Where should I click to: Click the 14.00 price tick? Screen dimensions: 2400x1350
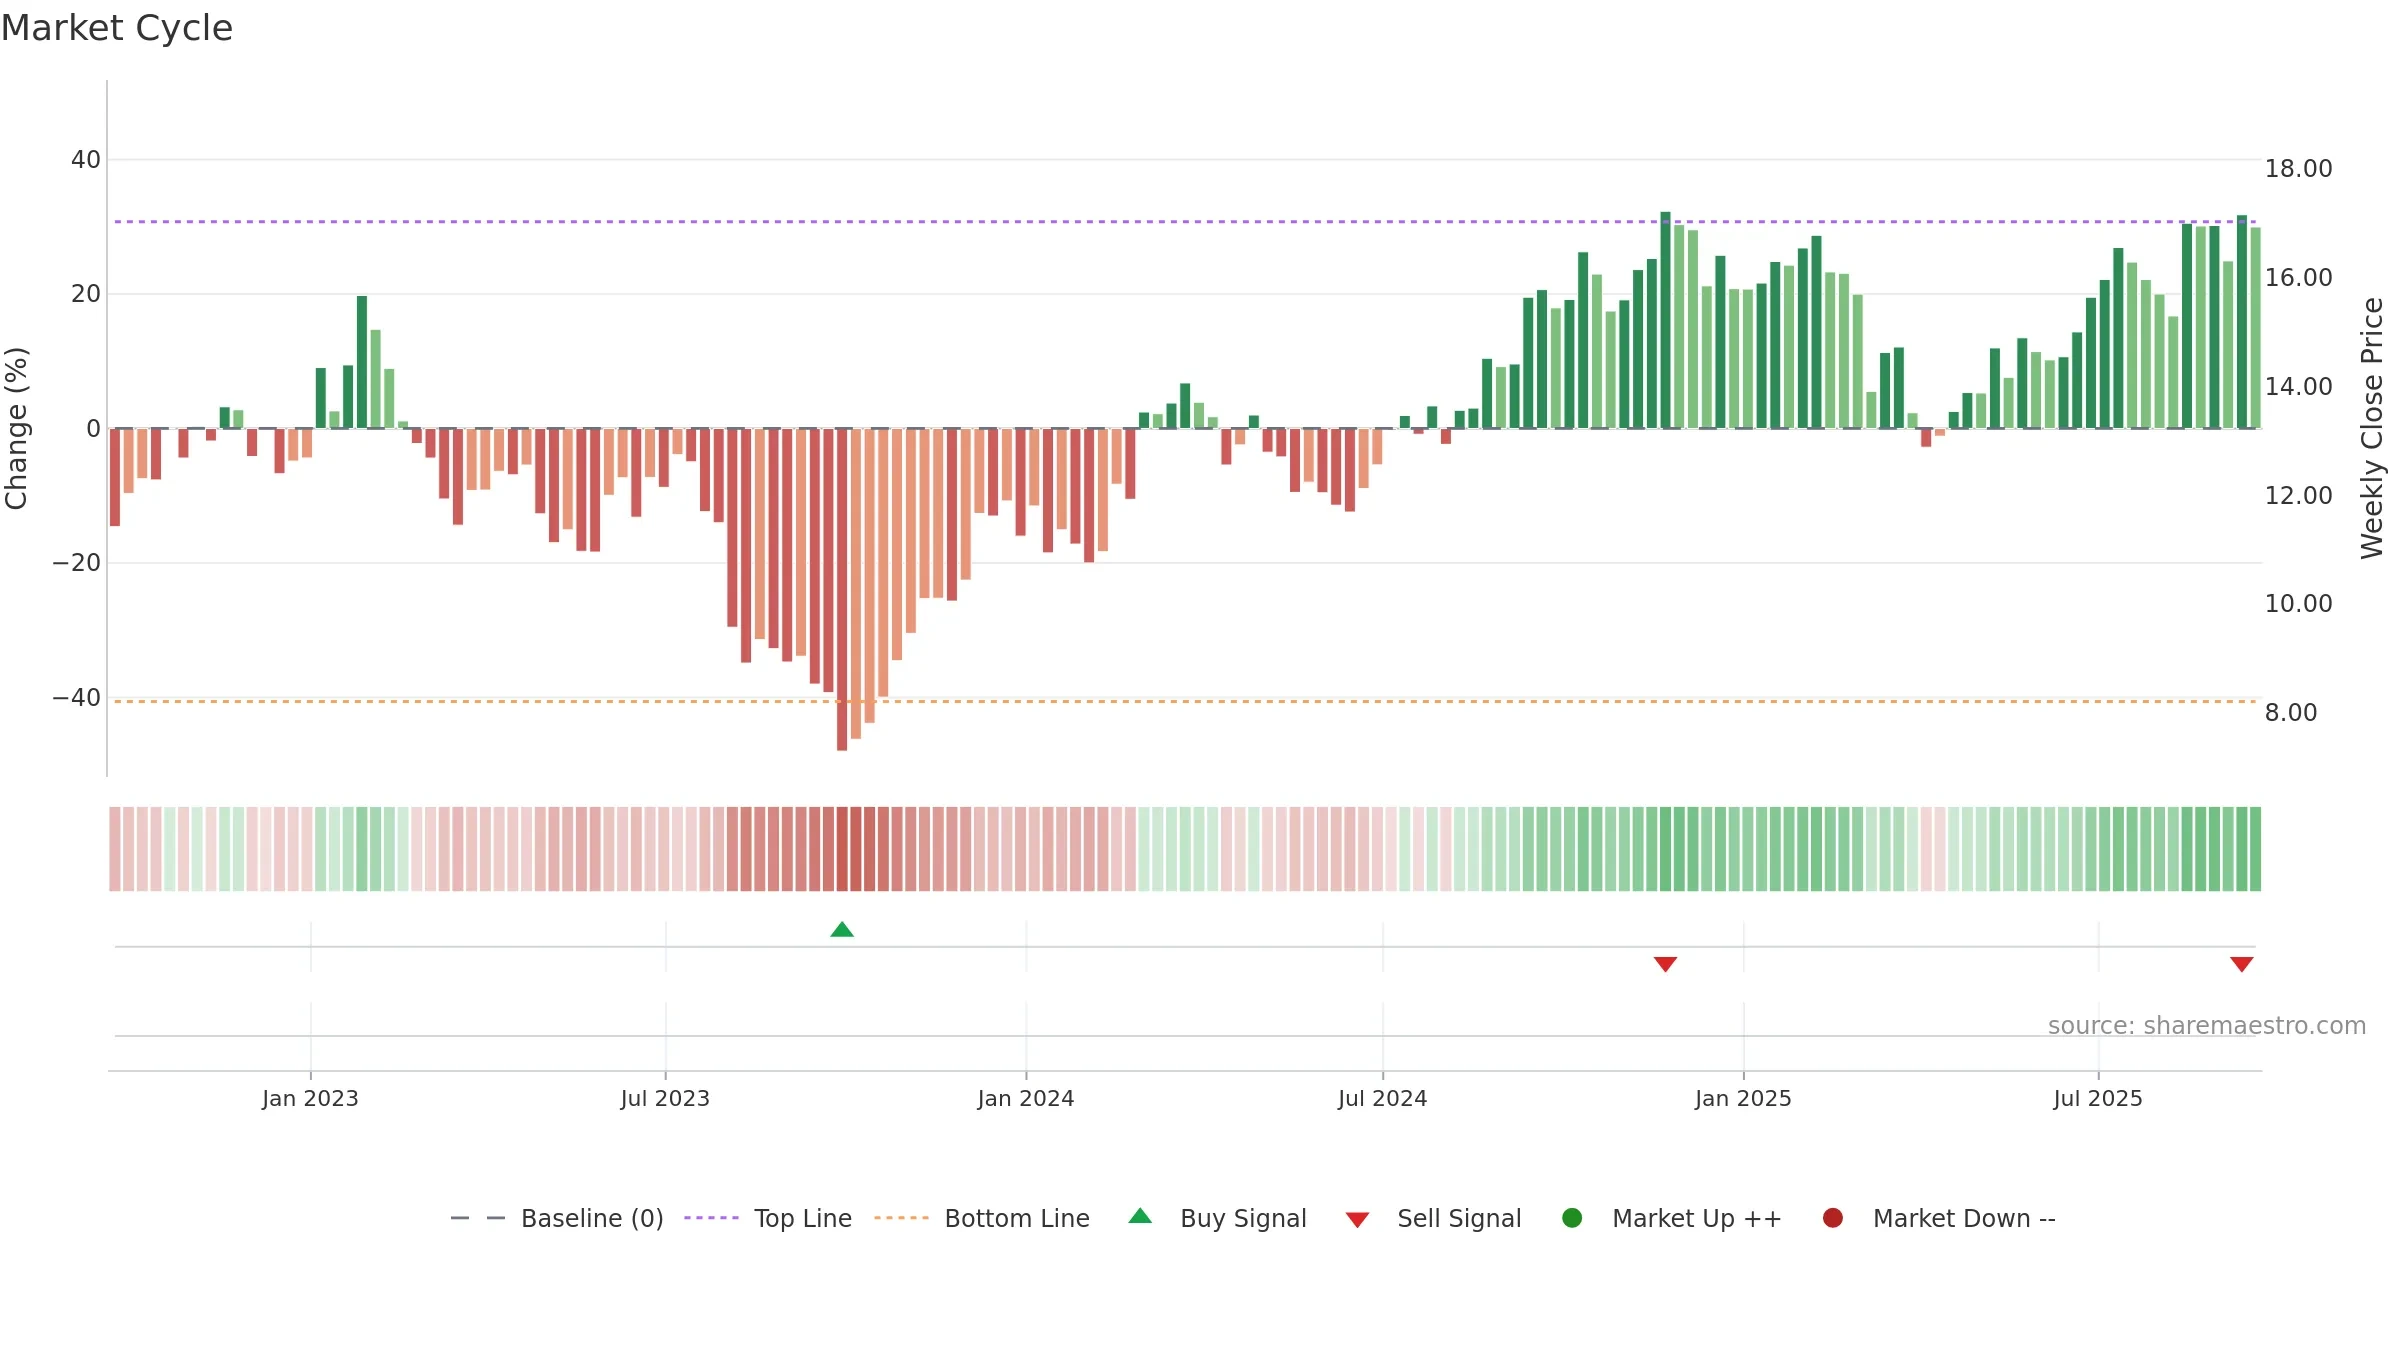coord(2298,386)
